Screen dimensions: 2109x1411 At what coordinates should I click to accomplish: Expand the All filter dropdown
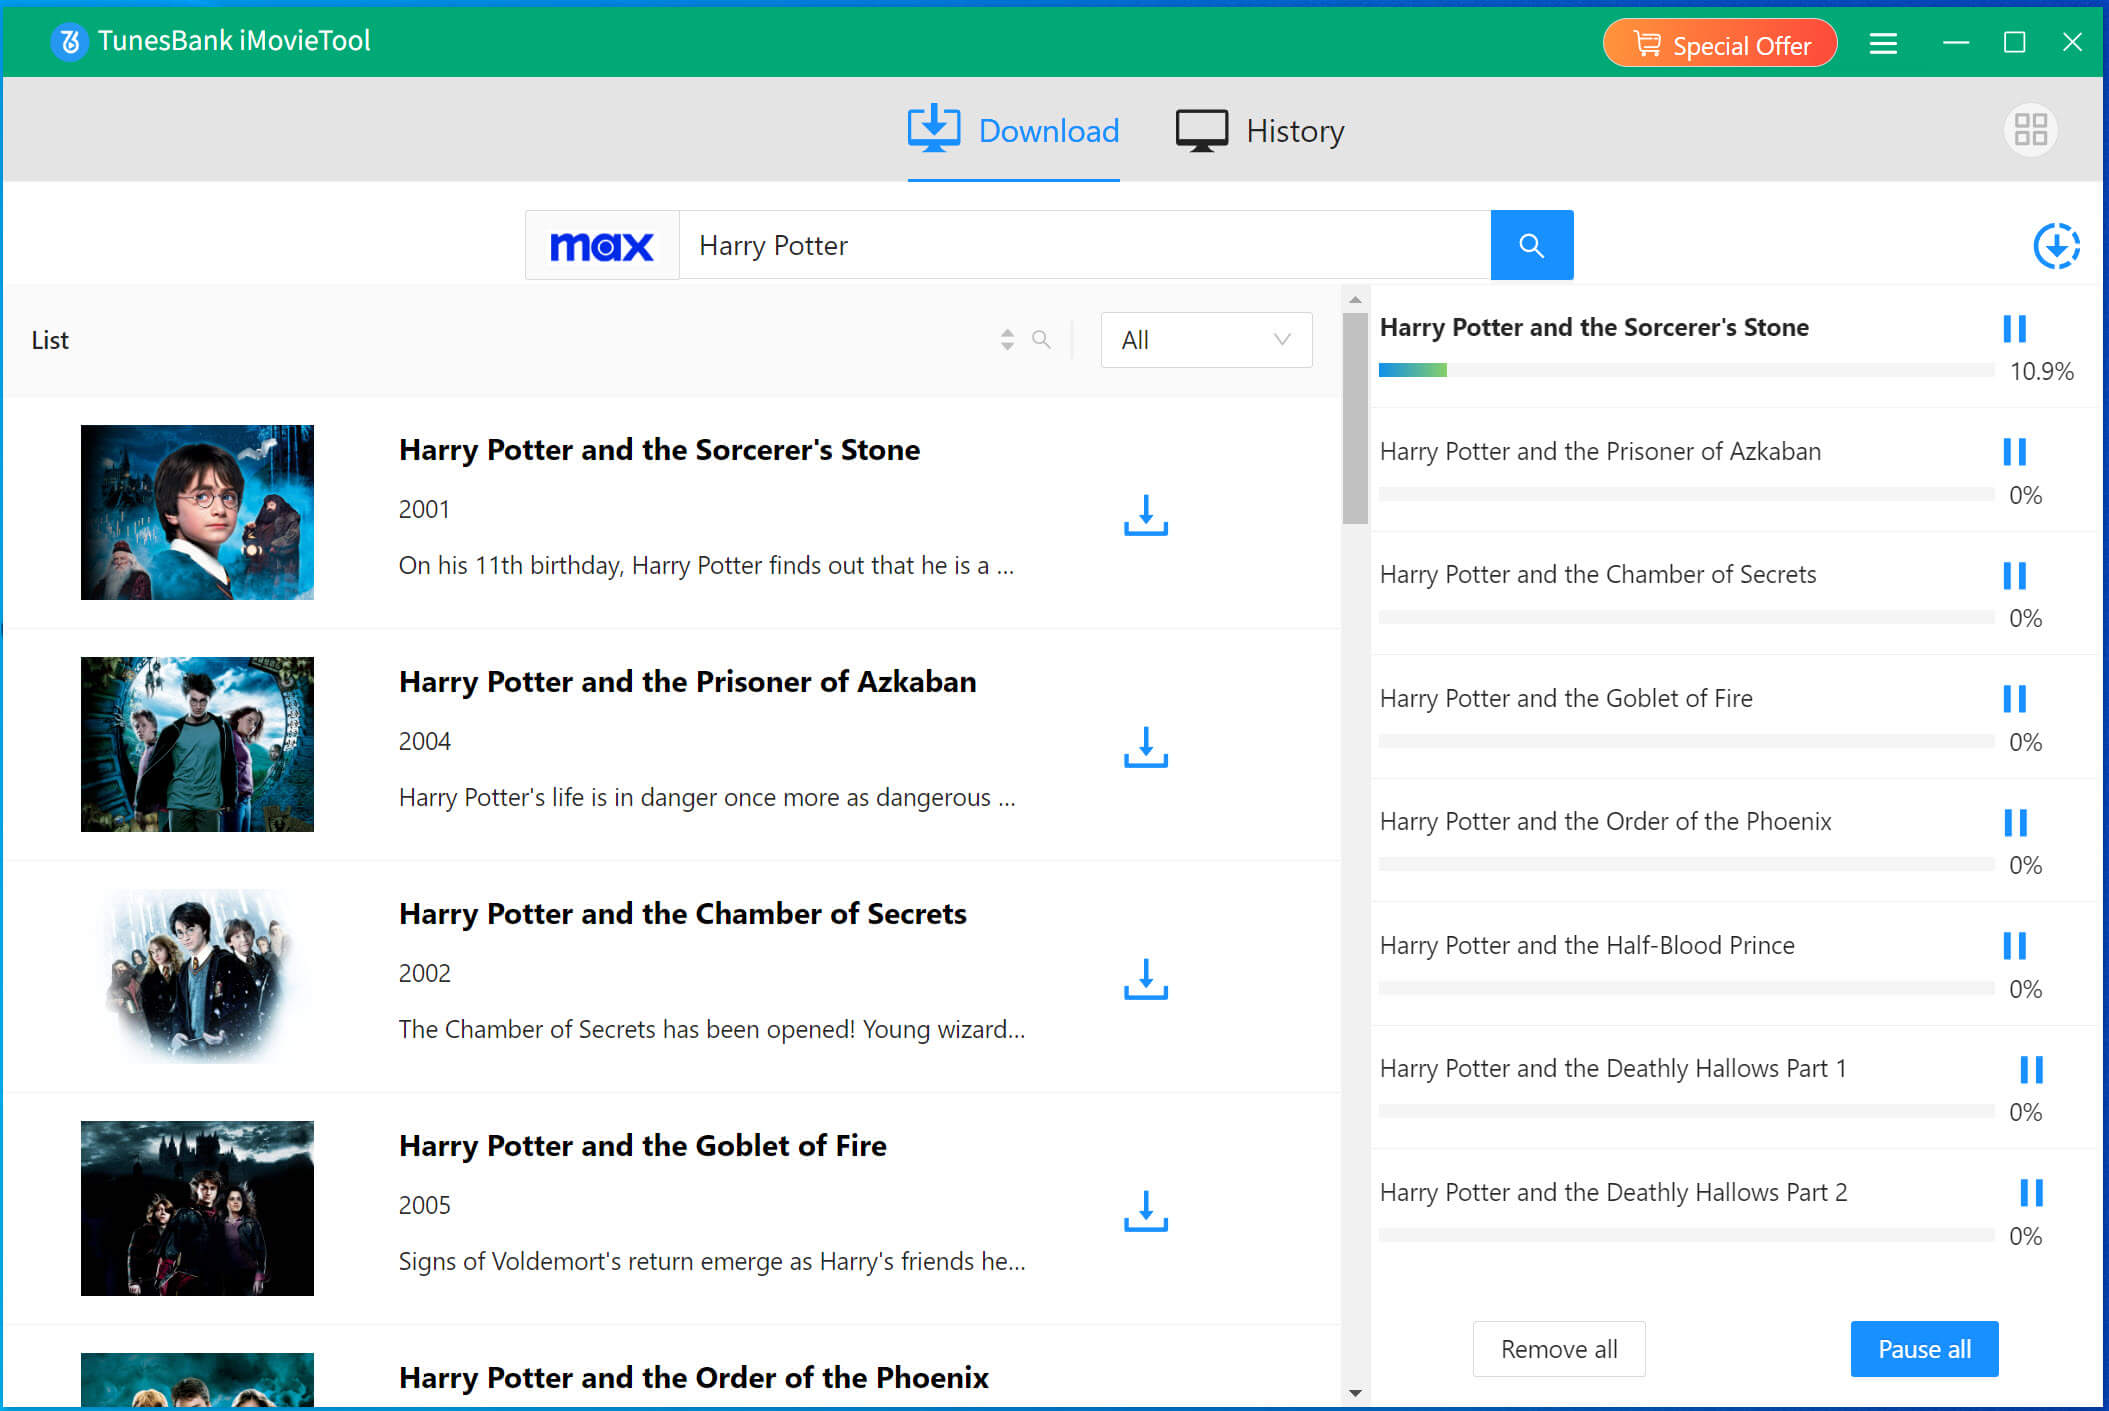coord(1206,340)
